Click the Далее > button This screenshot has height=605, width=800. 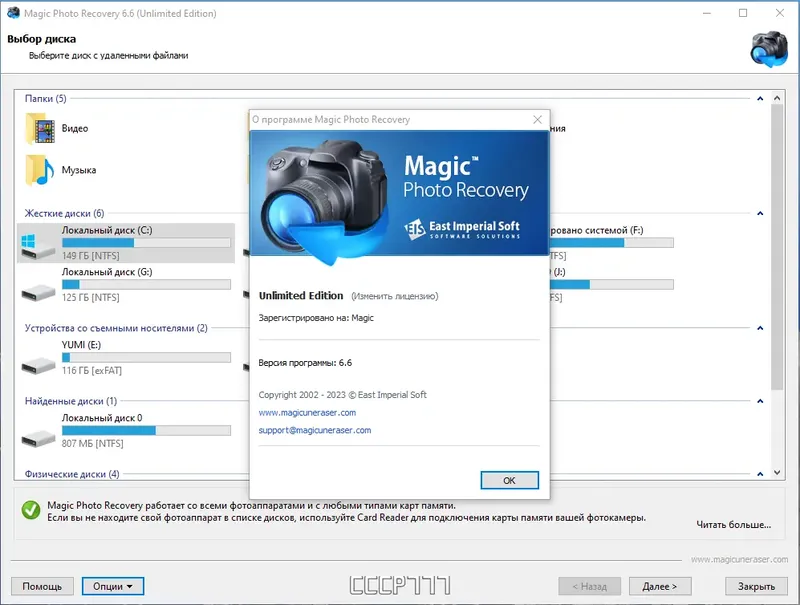tap(660, 586)
